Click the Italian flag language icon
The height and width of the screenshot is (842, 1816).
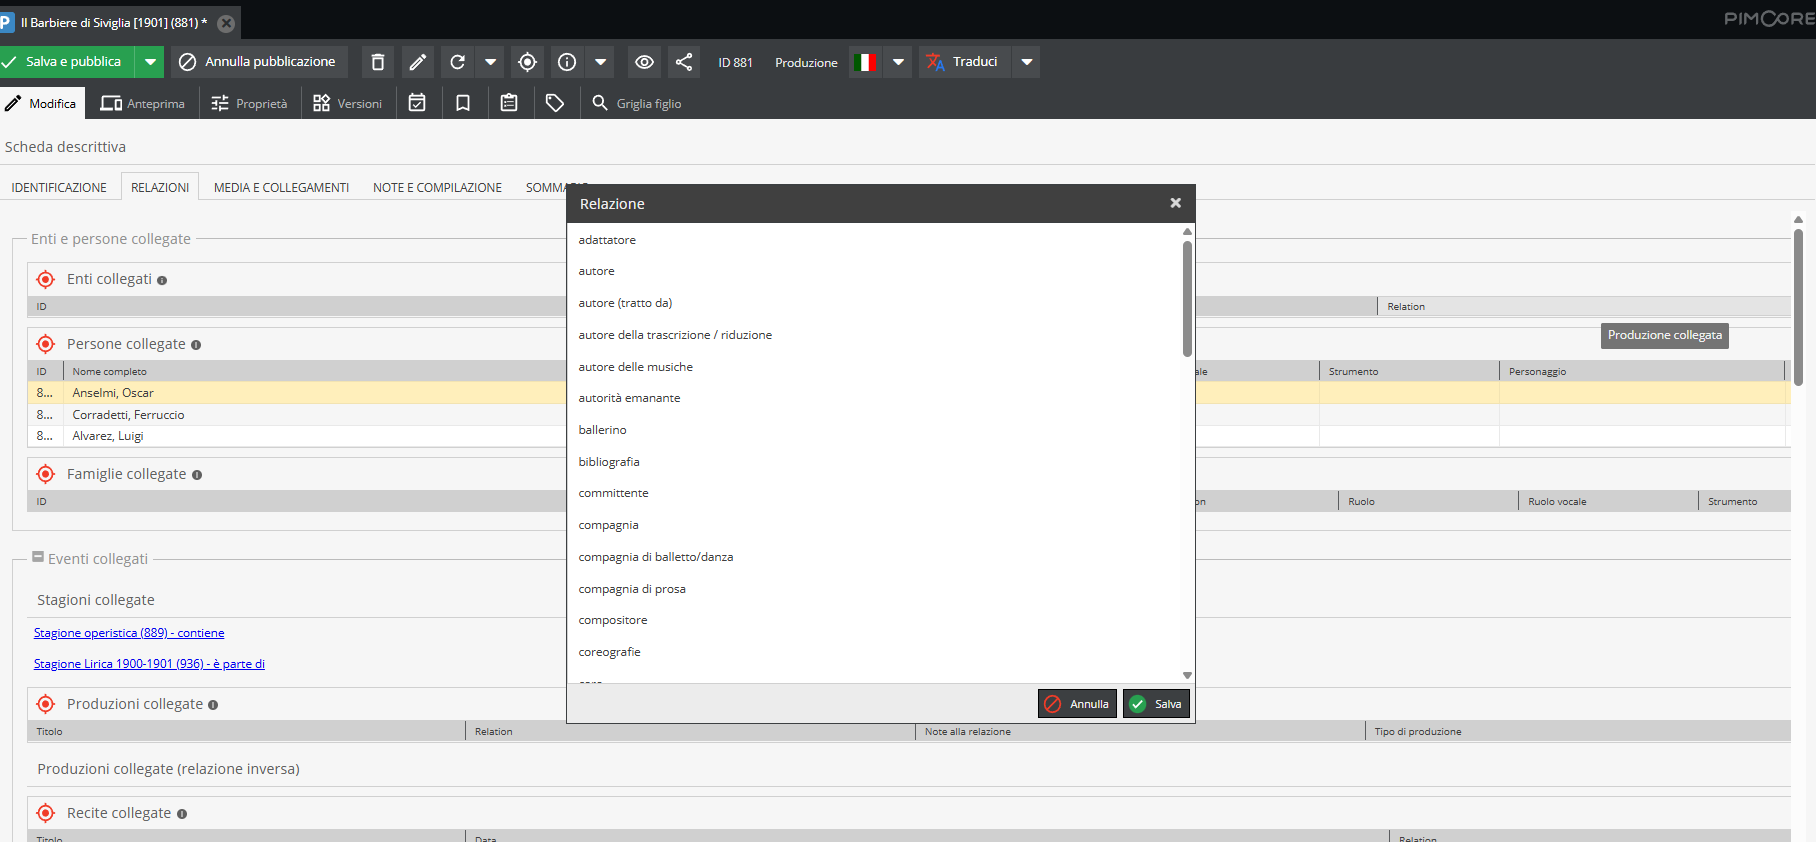click(x=865, y=62)
